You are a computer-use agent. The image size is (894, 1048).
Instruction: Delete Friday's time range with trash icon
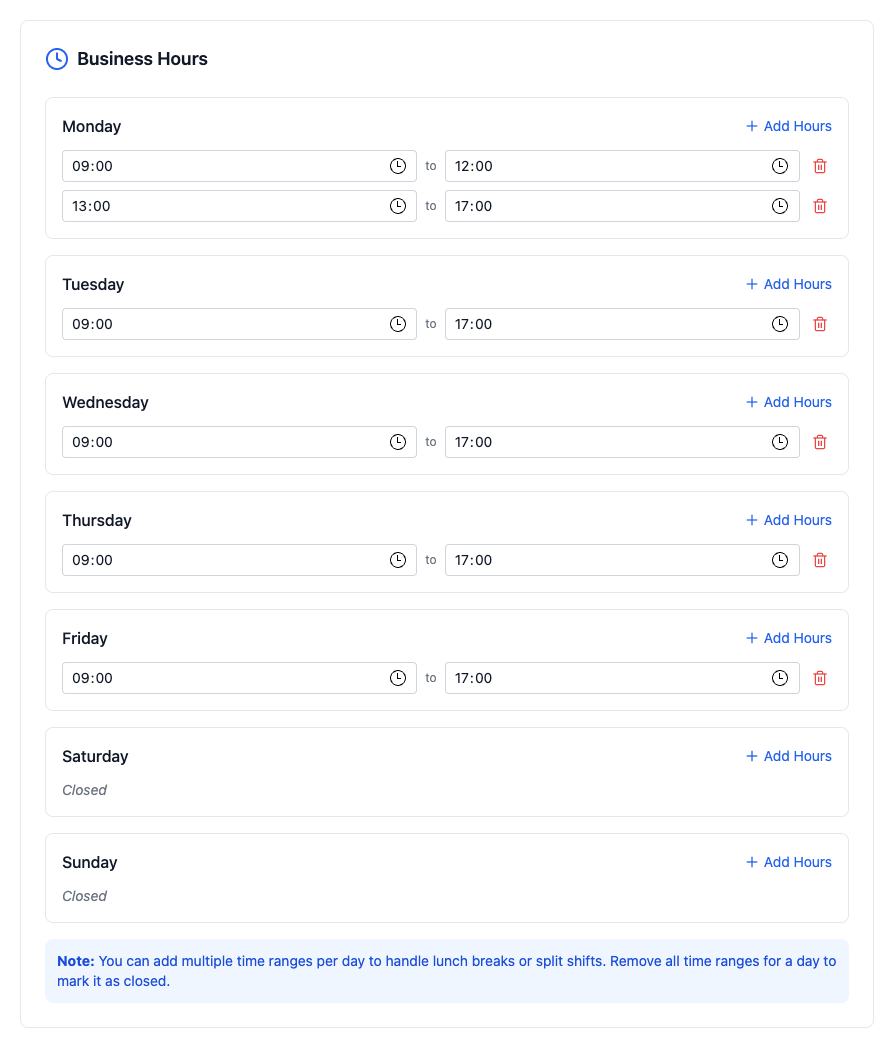click(x=820, y=678)
